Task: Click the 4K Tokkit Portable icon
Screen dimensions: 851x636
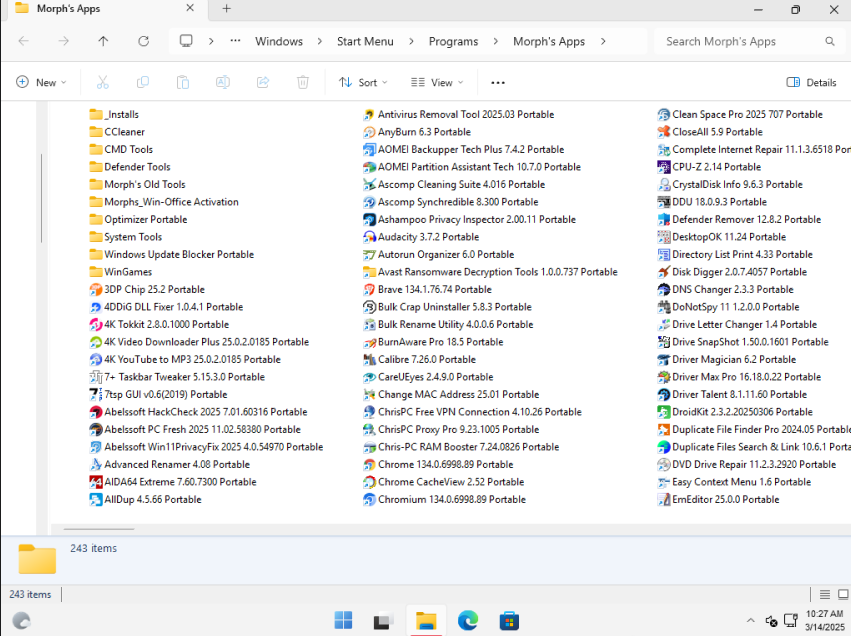Action: [96, 325]
